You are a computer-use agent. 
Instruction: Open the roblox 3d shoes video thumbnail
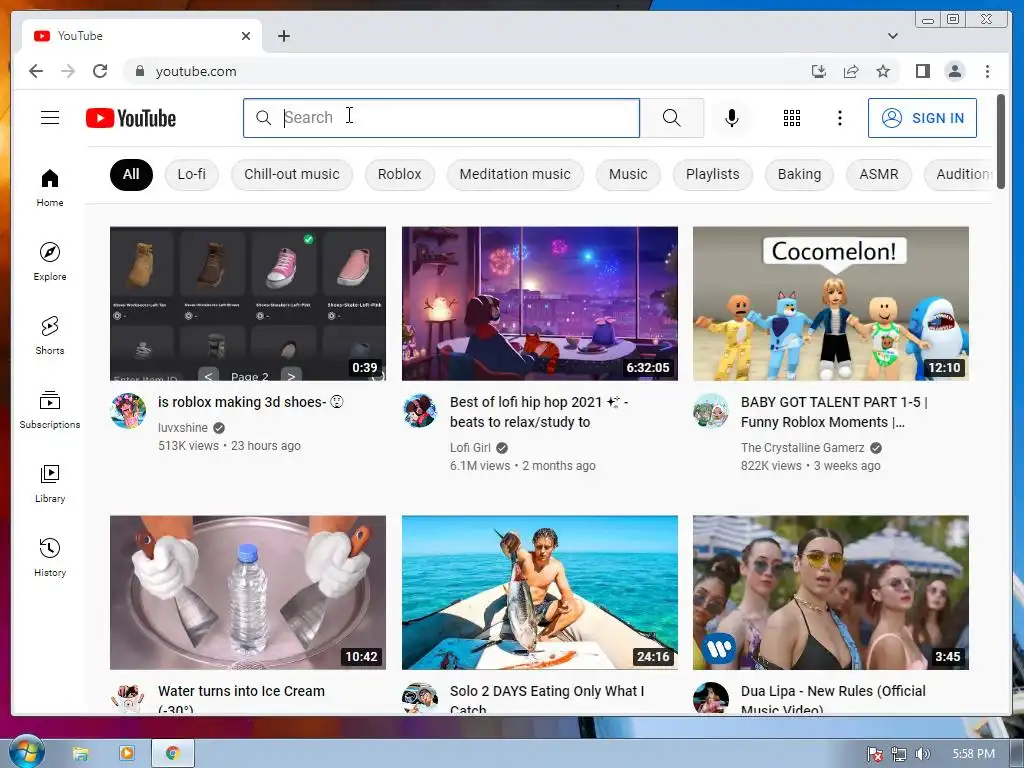tap(248, 304)
